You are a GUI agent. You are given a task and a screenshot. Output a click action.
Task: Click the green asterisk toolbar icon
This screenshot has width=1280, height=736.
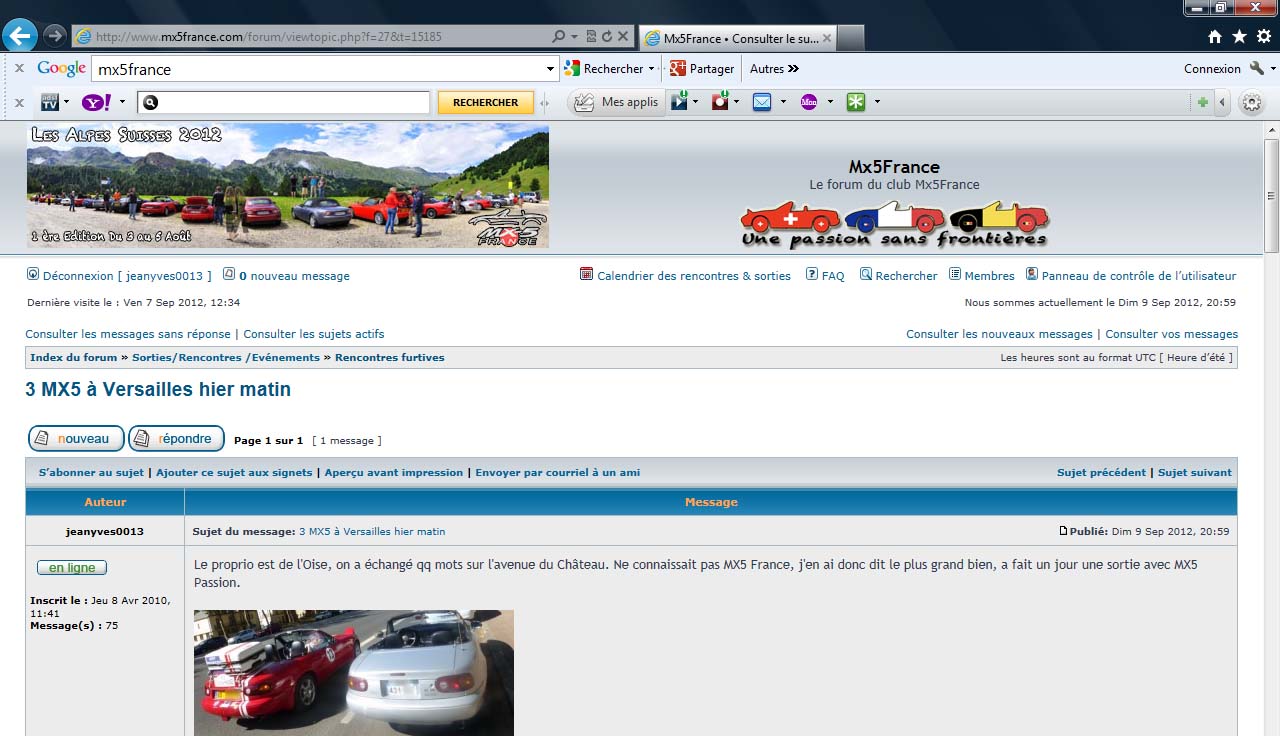(856, 102)
